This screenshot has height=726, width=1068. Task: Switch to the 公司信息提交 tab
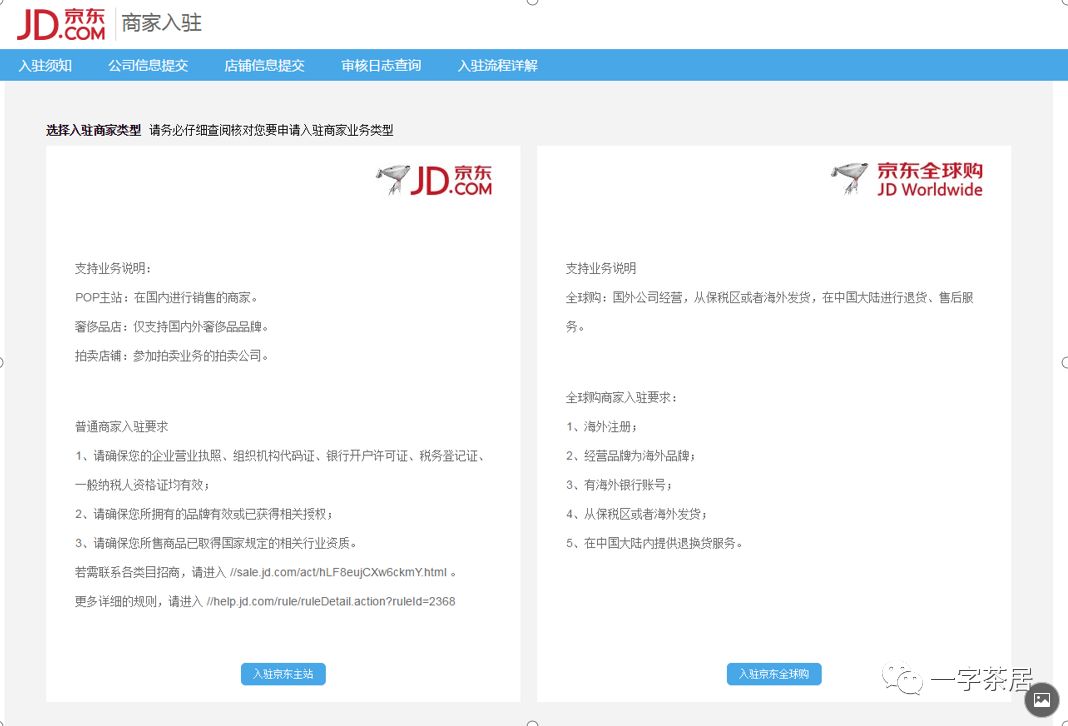pyautogui.click(x=148, y=65)
